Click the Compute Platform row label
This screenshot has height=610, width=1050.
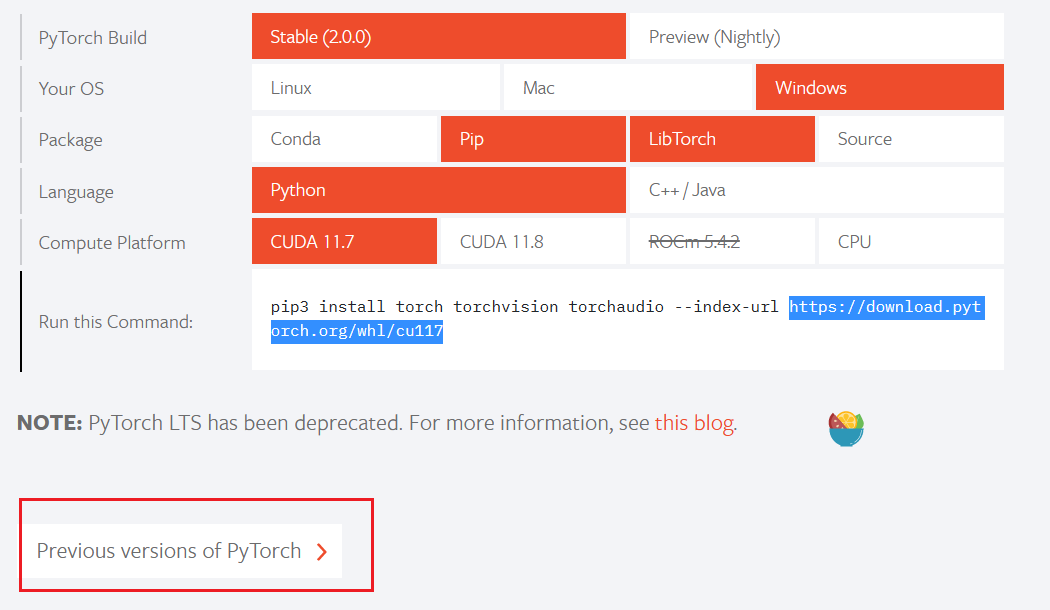tap(112, 243)
